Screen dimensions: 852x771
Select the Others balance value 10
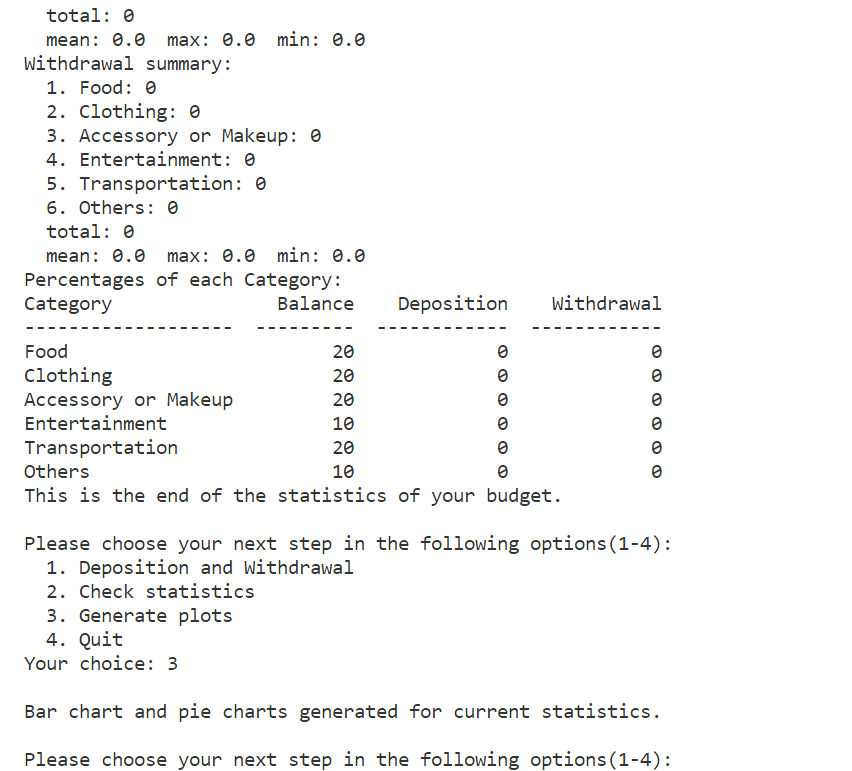[343, 472]
